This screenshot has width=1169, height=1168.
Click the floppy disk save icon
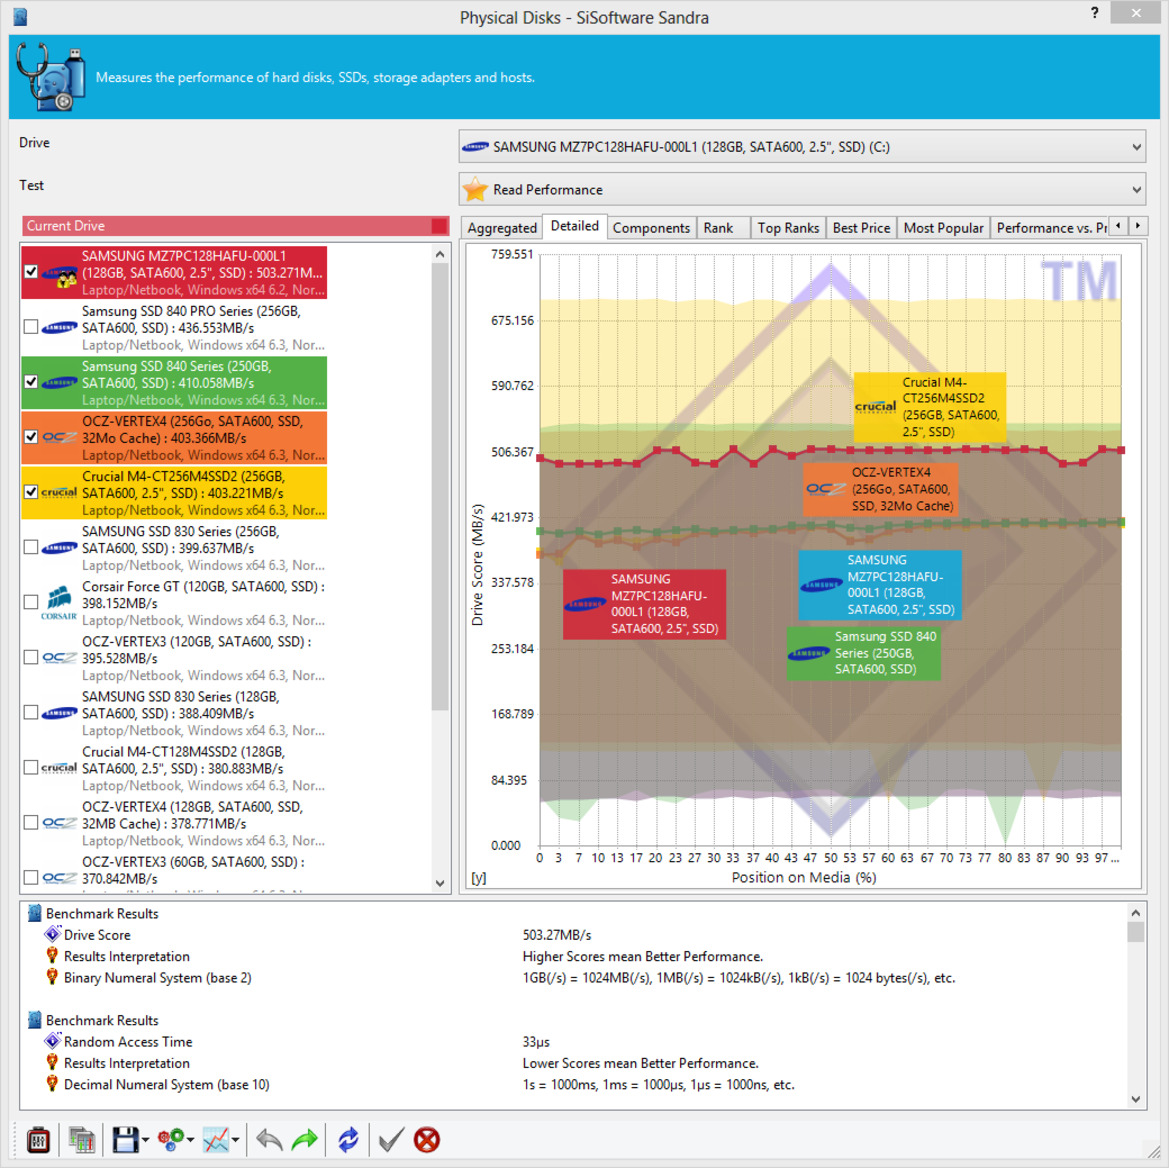(x=125, y=1140)
